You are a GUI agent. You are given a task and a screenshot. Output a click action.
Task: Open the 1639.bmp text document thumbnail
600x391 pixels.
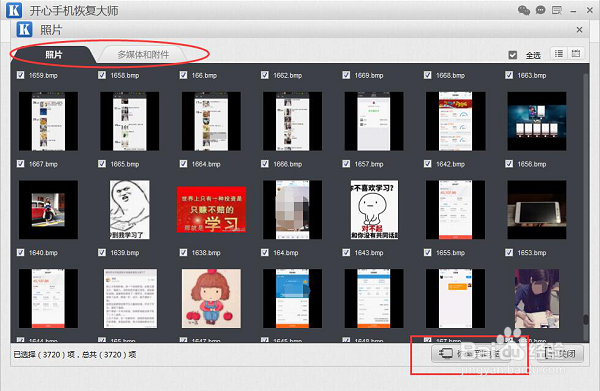click(x=130, y=298)
